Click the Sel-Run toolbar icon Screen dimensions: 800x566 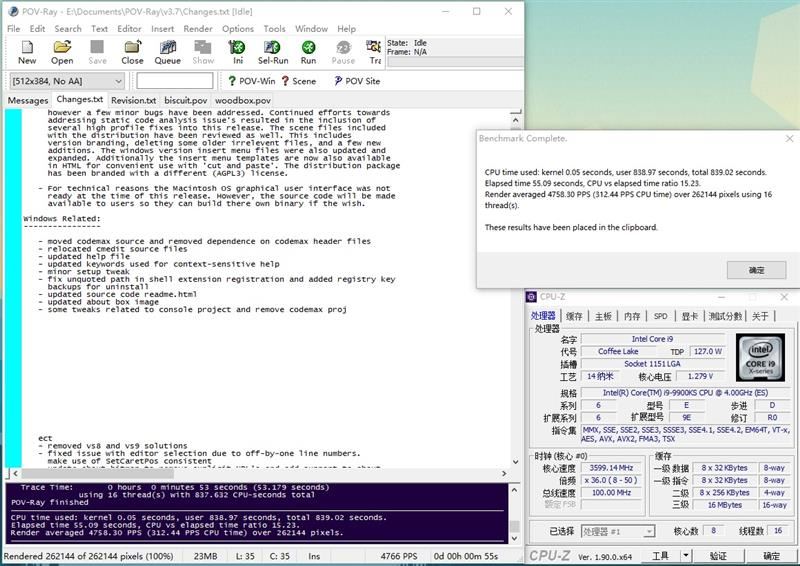(273, 53)
